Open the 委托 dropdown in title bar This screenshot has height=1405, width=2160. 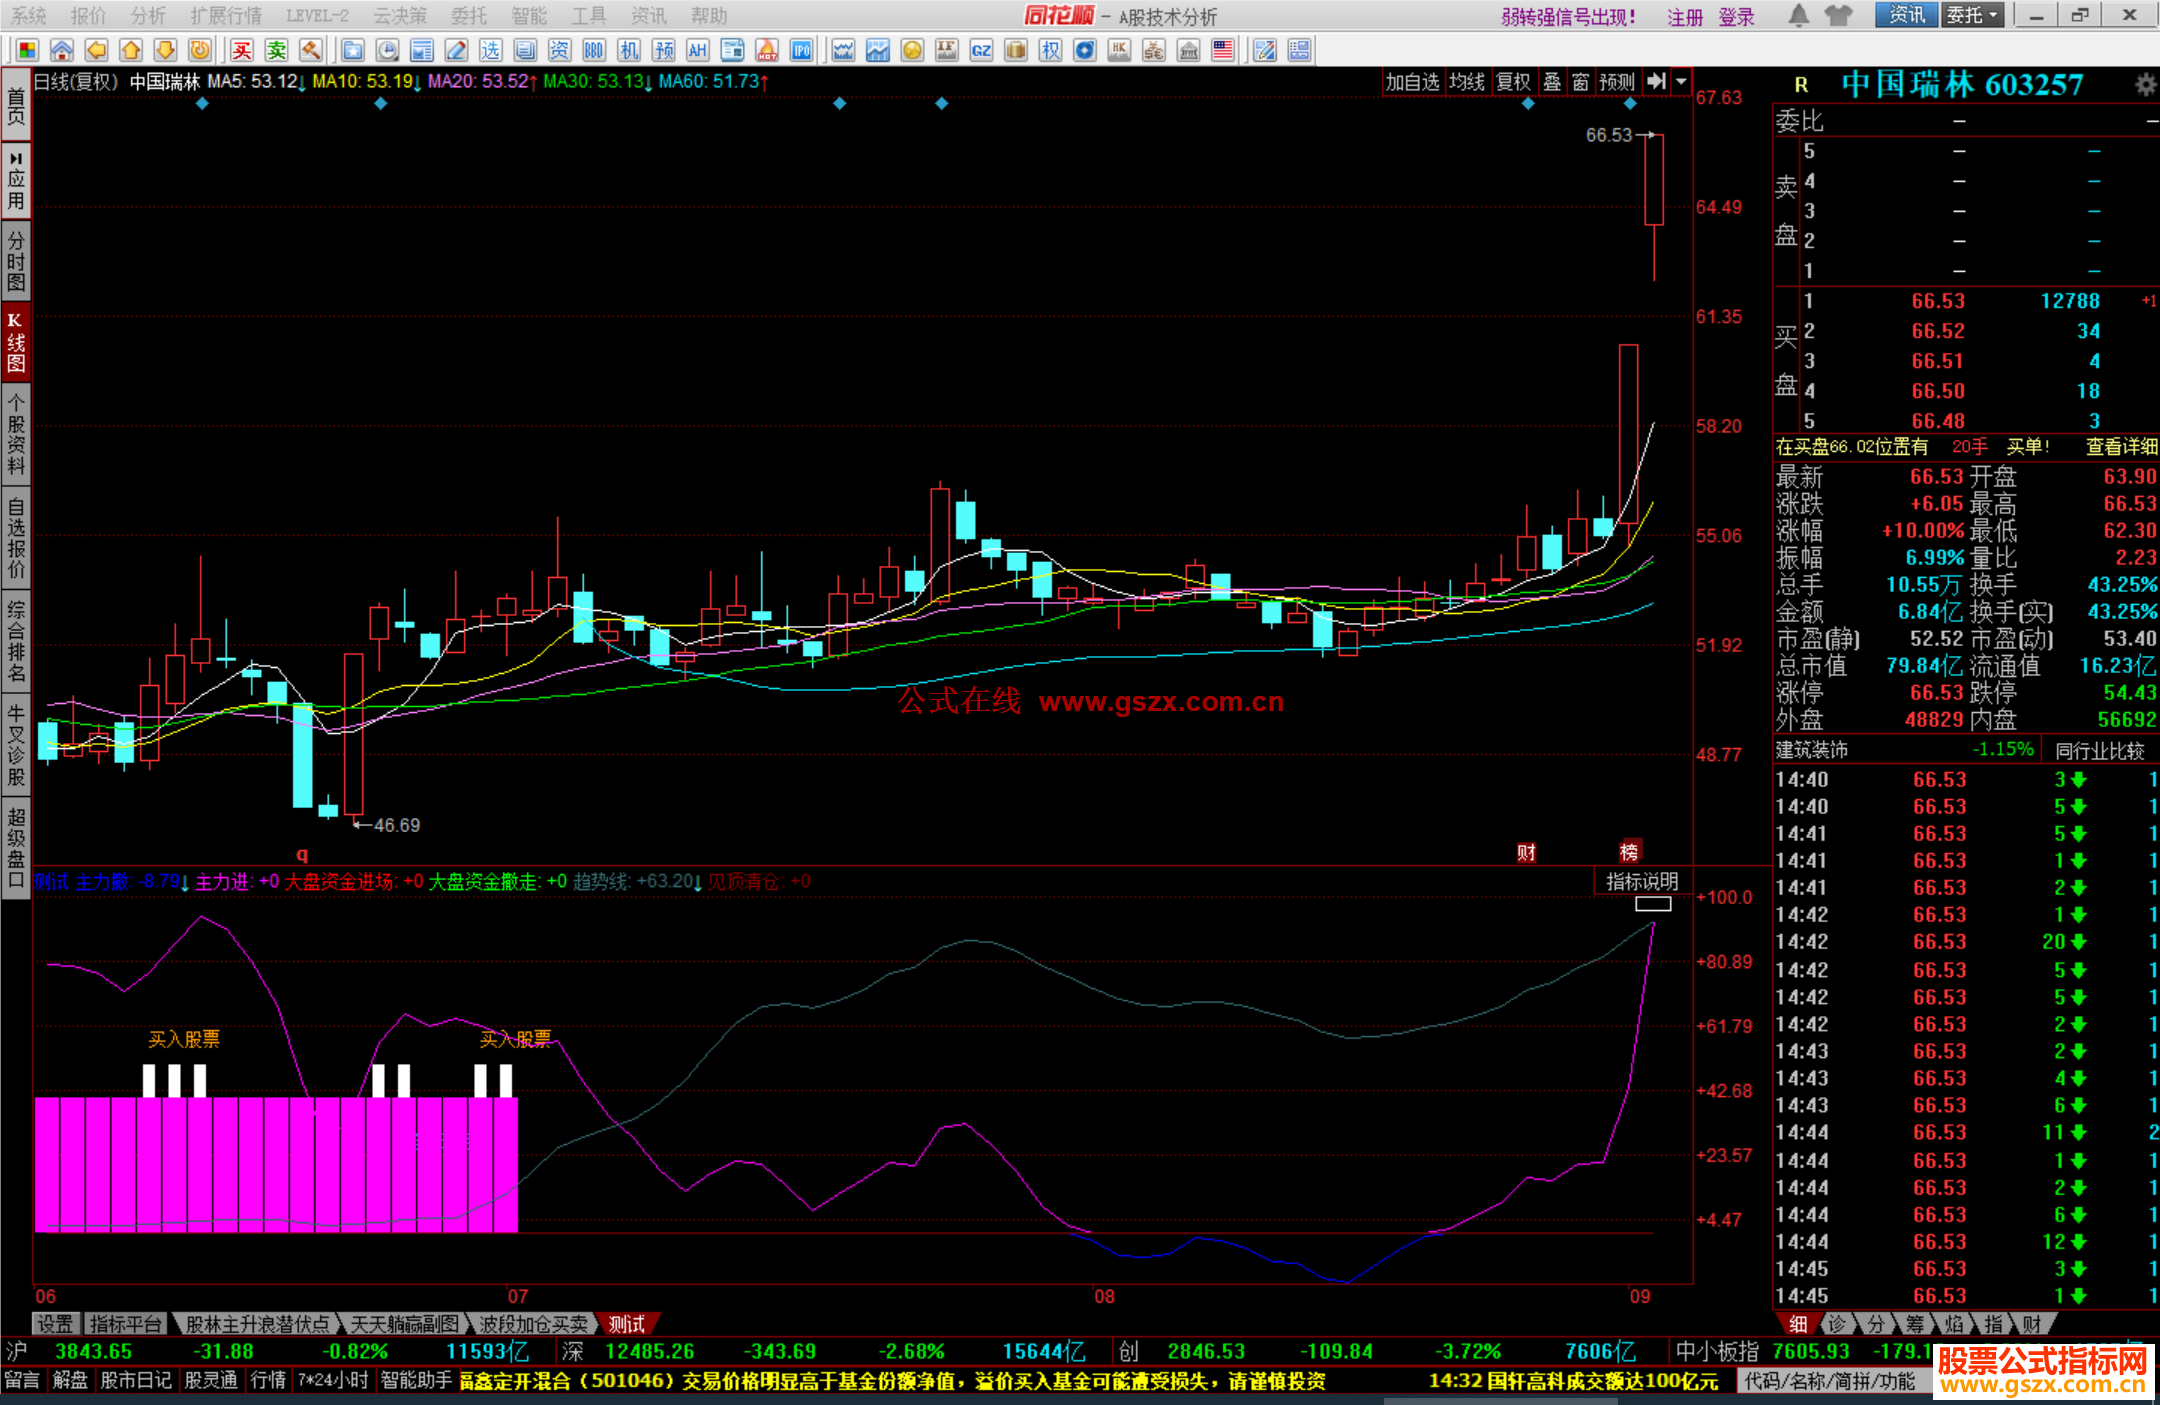(1972, 15)
